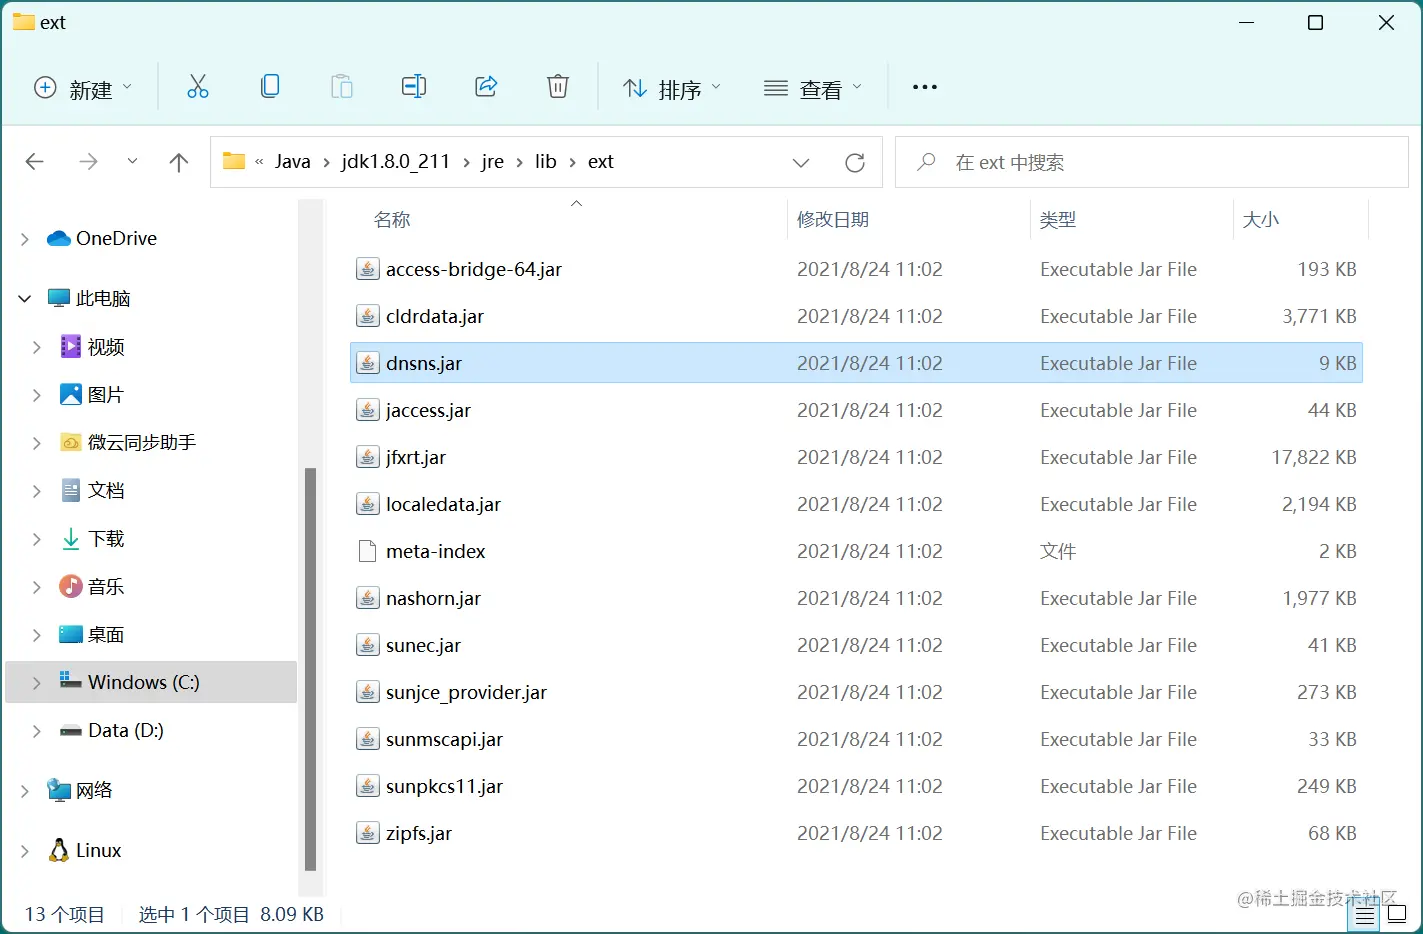
Task: Open the address bar history dropdown
Action: pyautogui.click(x=801, y=162)
